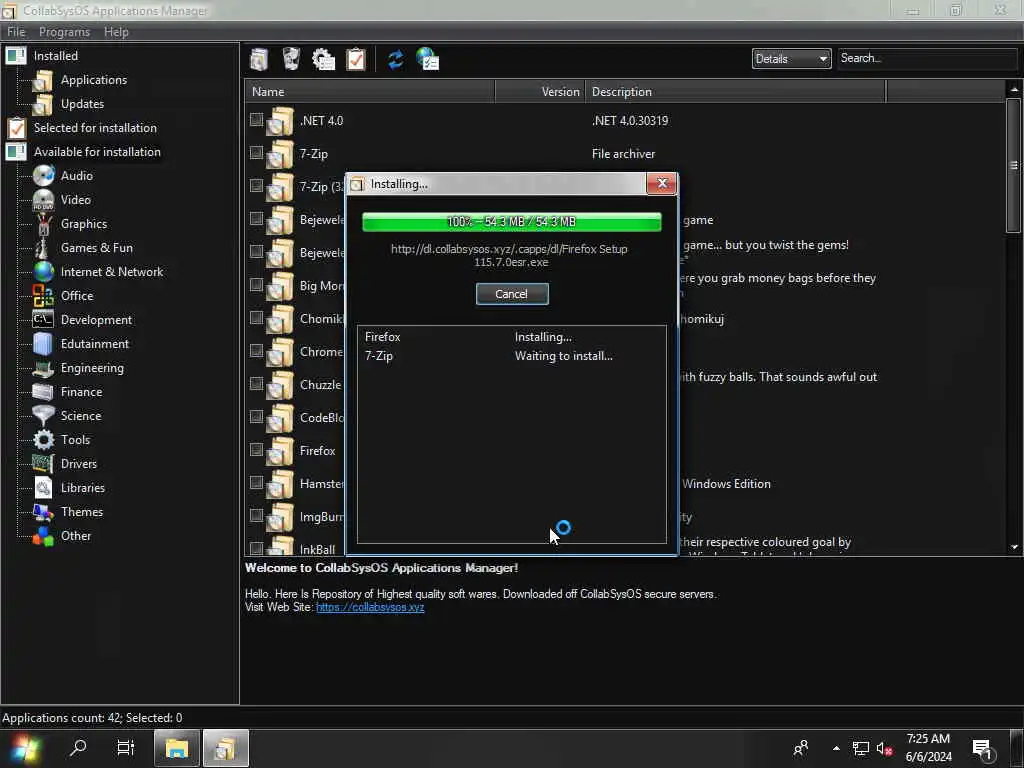The image size is (1024, 768).
Task: Tick the 7-Zip File archiver checkbox
Action: [256, 152]
